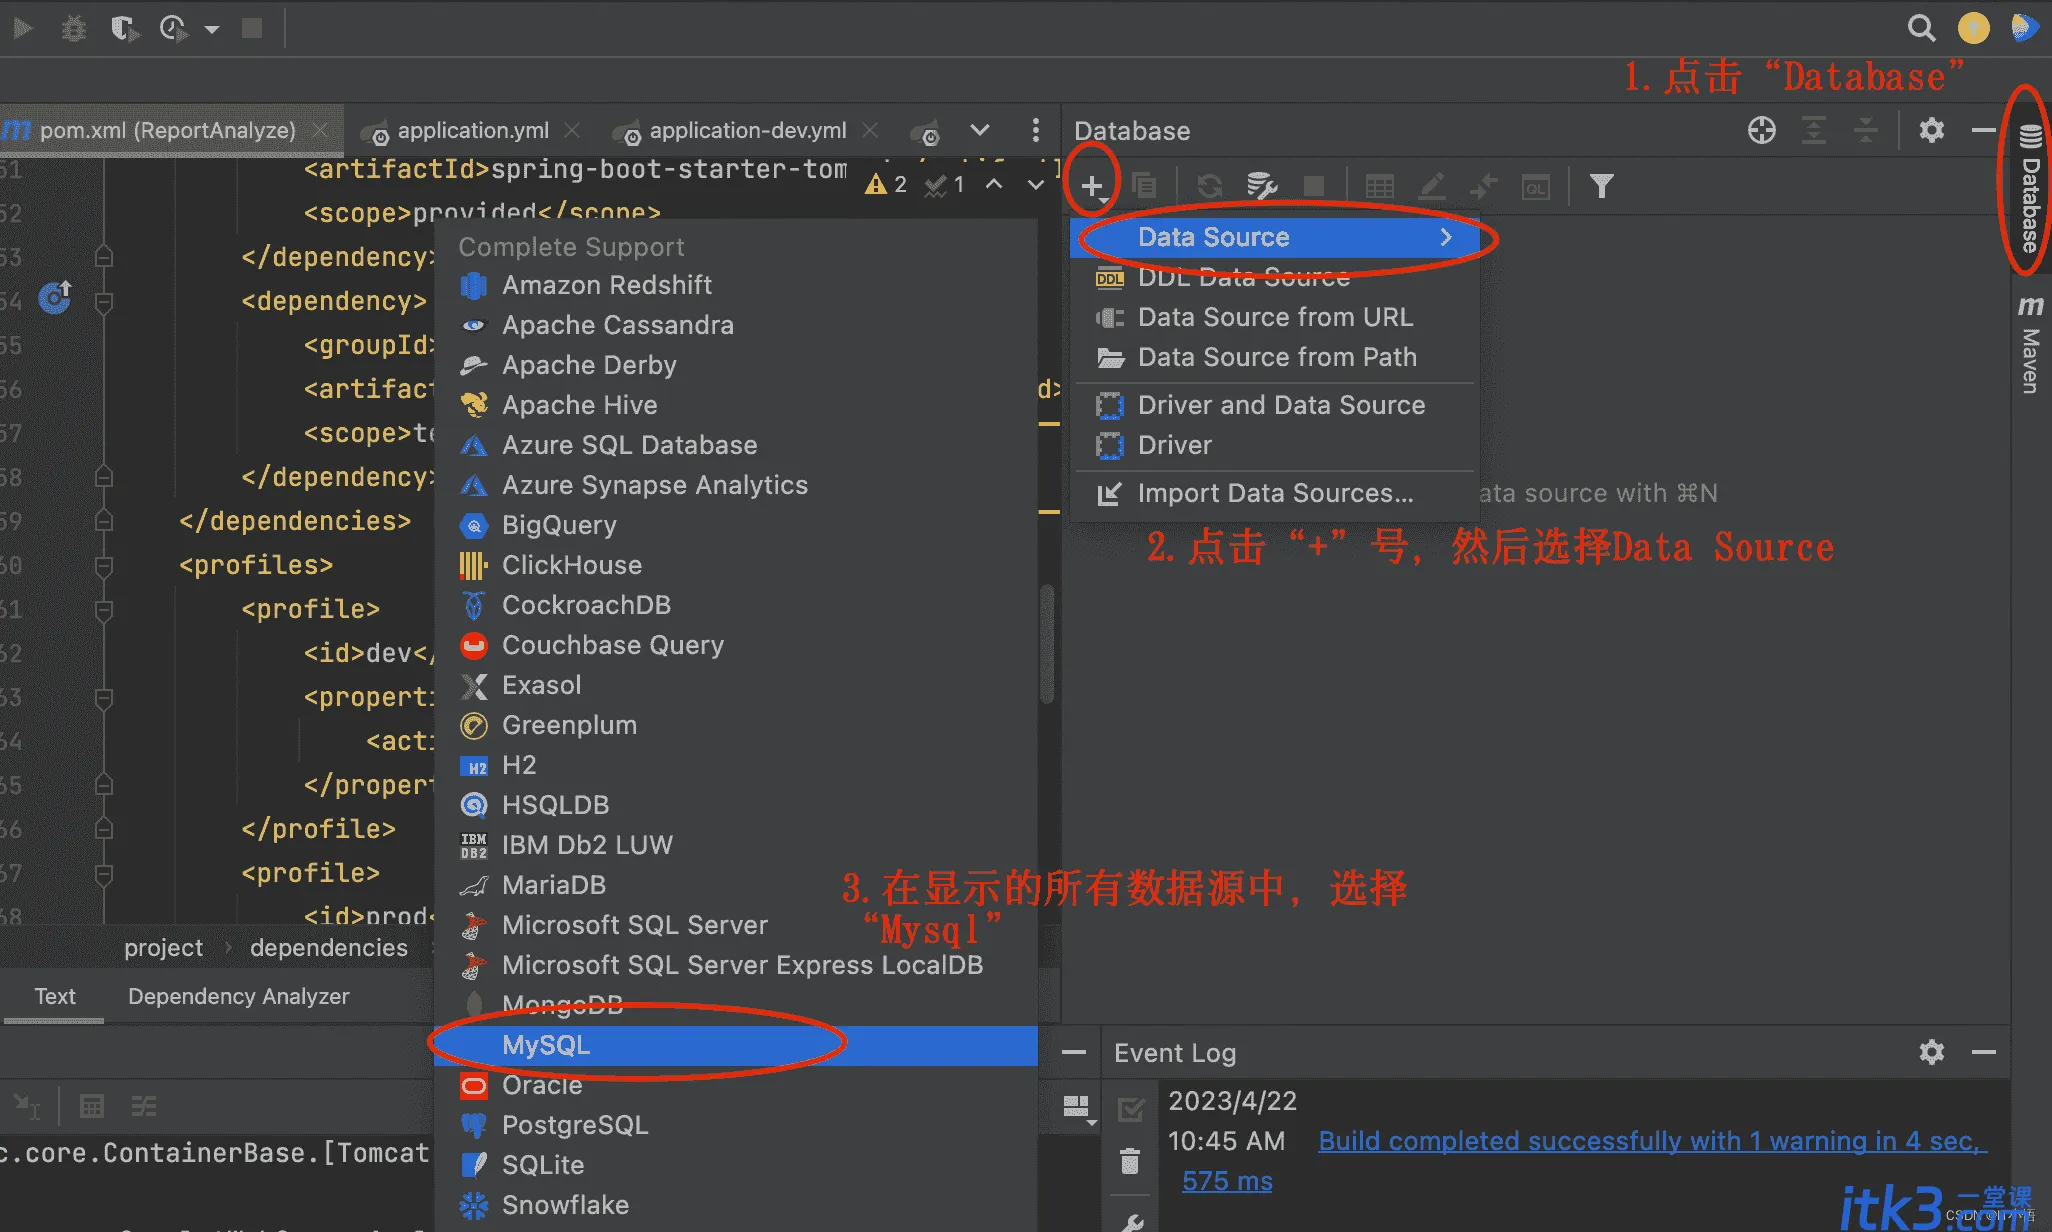Click Mark all as read checkmark icon in Event Log

pos(1131,1109)
